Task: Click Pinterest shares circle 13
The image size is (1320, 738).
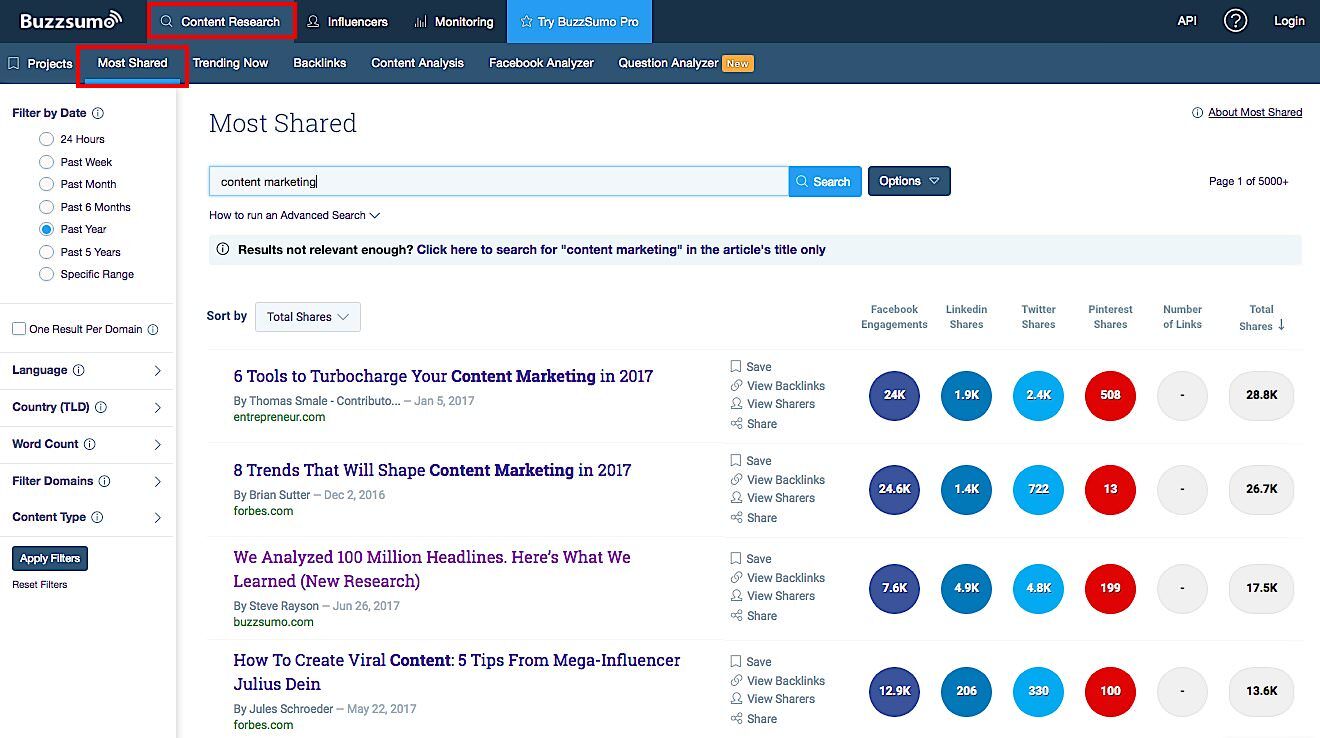Action: point(1110,489)
